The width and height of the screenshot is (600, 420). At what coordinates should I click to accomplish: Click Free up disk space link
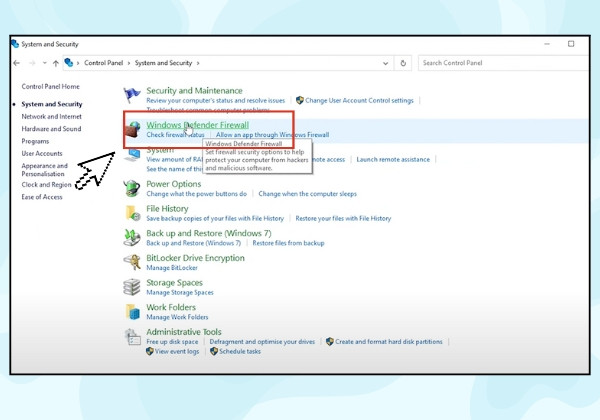pyautogui.click(x=172, y=342)
